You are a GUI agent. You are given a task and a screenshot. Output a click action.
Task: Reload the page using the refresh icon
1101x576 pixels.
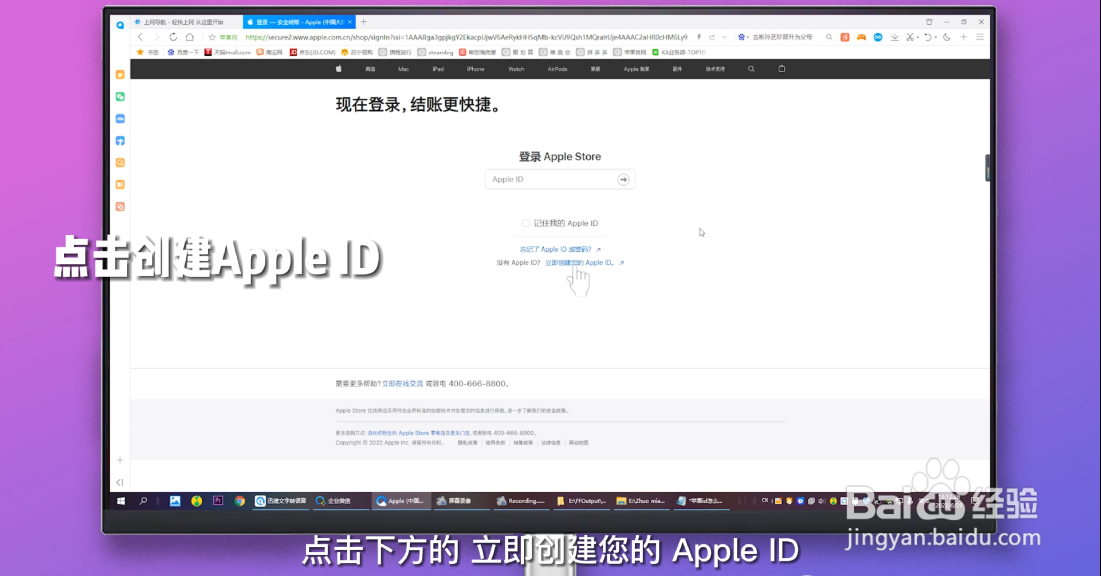[x=174, y=37]
